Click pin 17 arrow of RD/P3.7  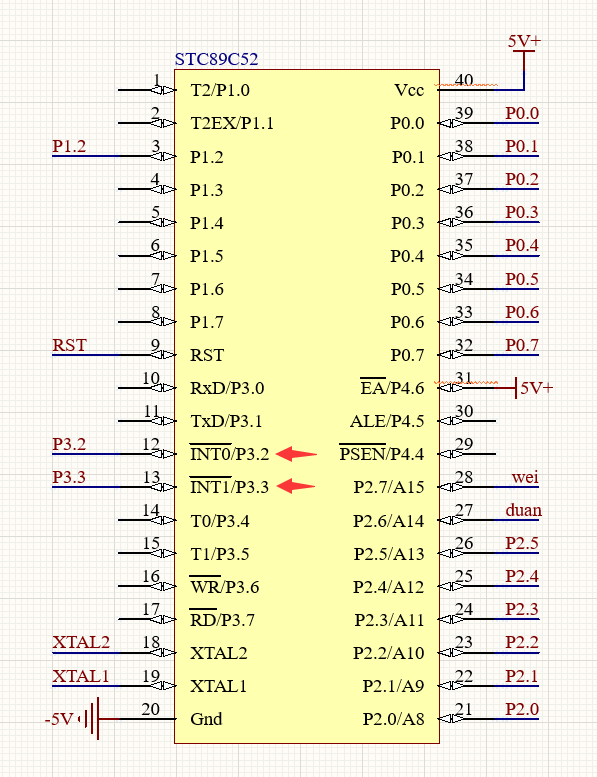click(163, 619)
